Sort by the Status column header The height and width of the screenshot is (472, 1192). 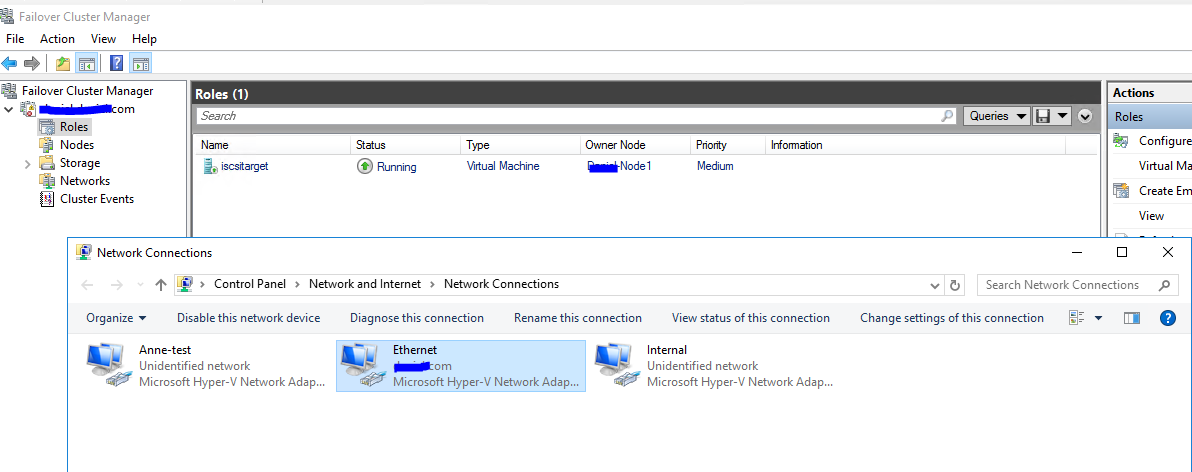click(x=406, y=145)
